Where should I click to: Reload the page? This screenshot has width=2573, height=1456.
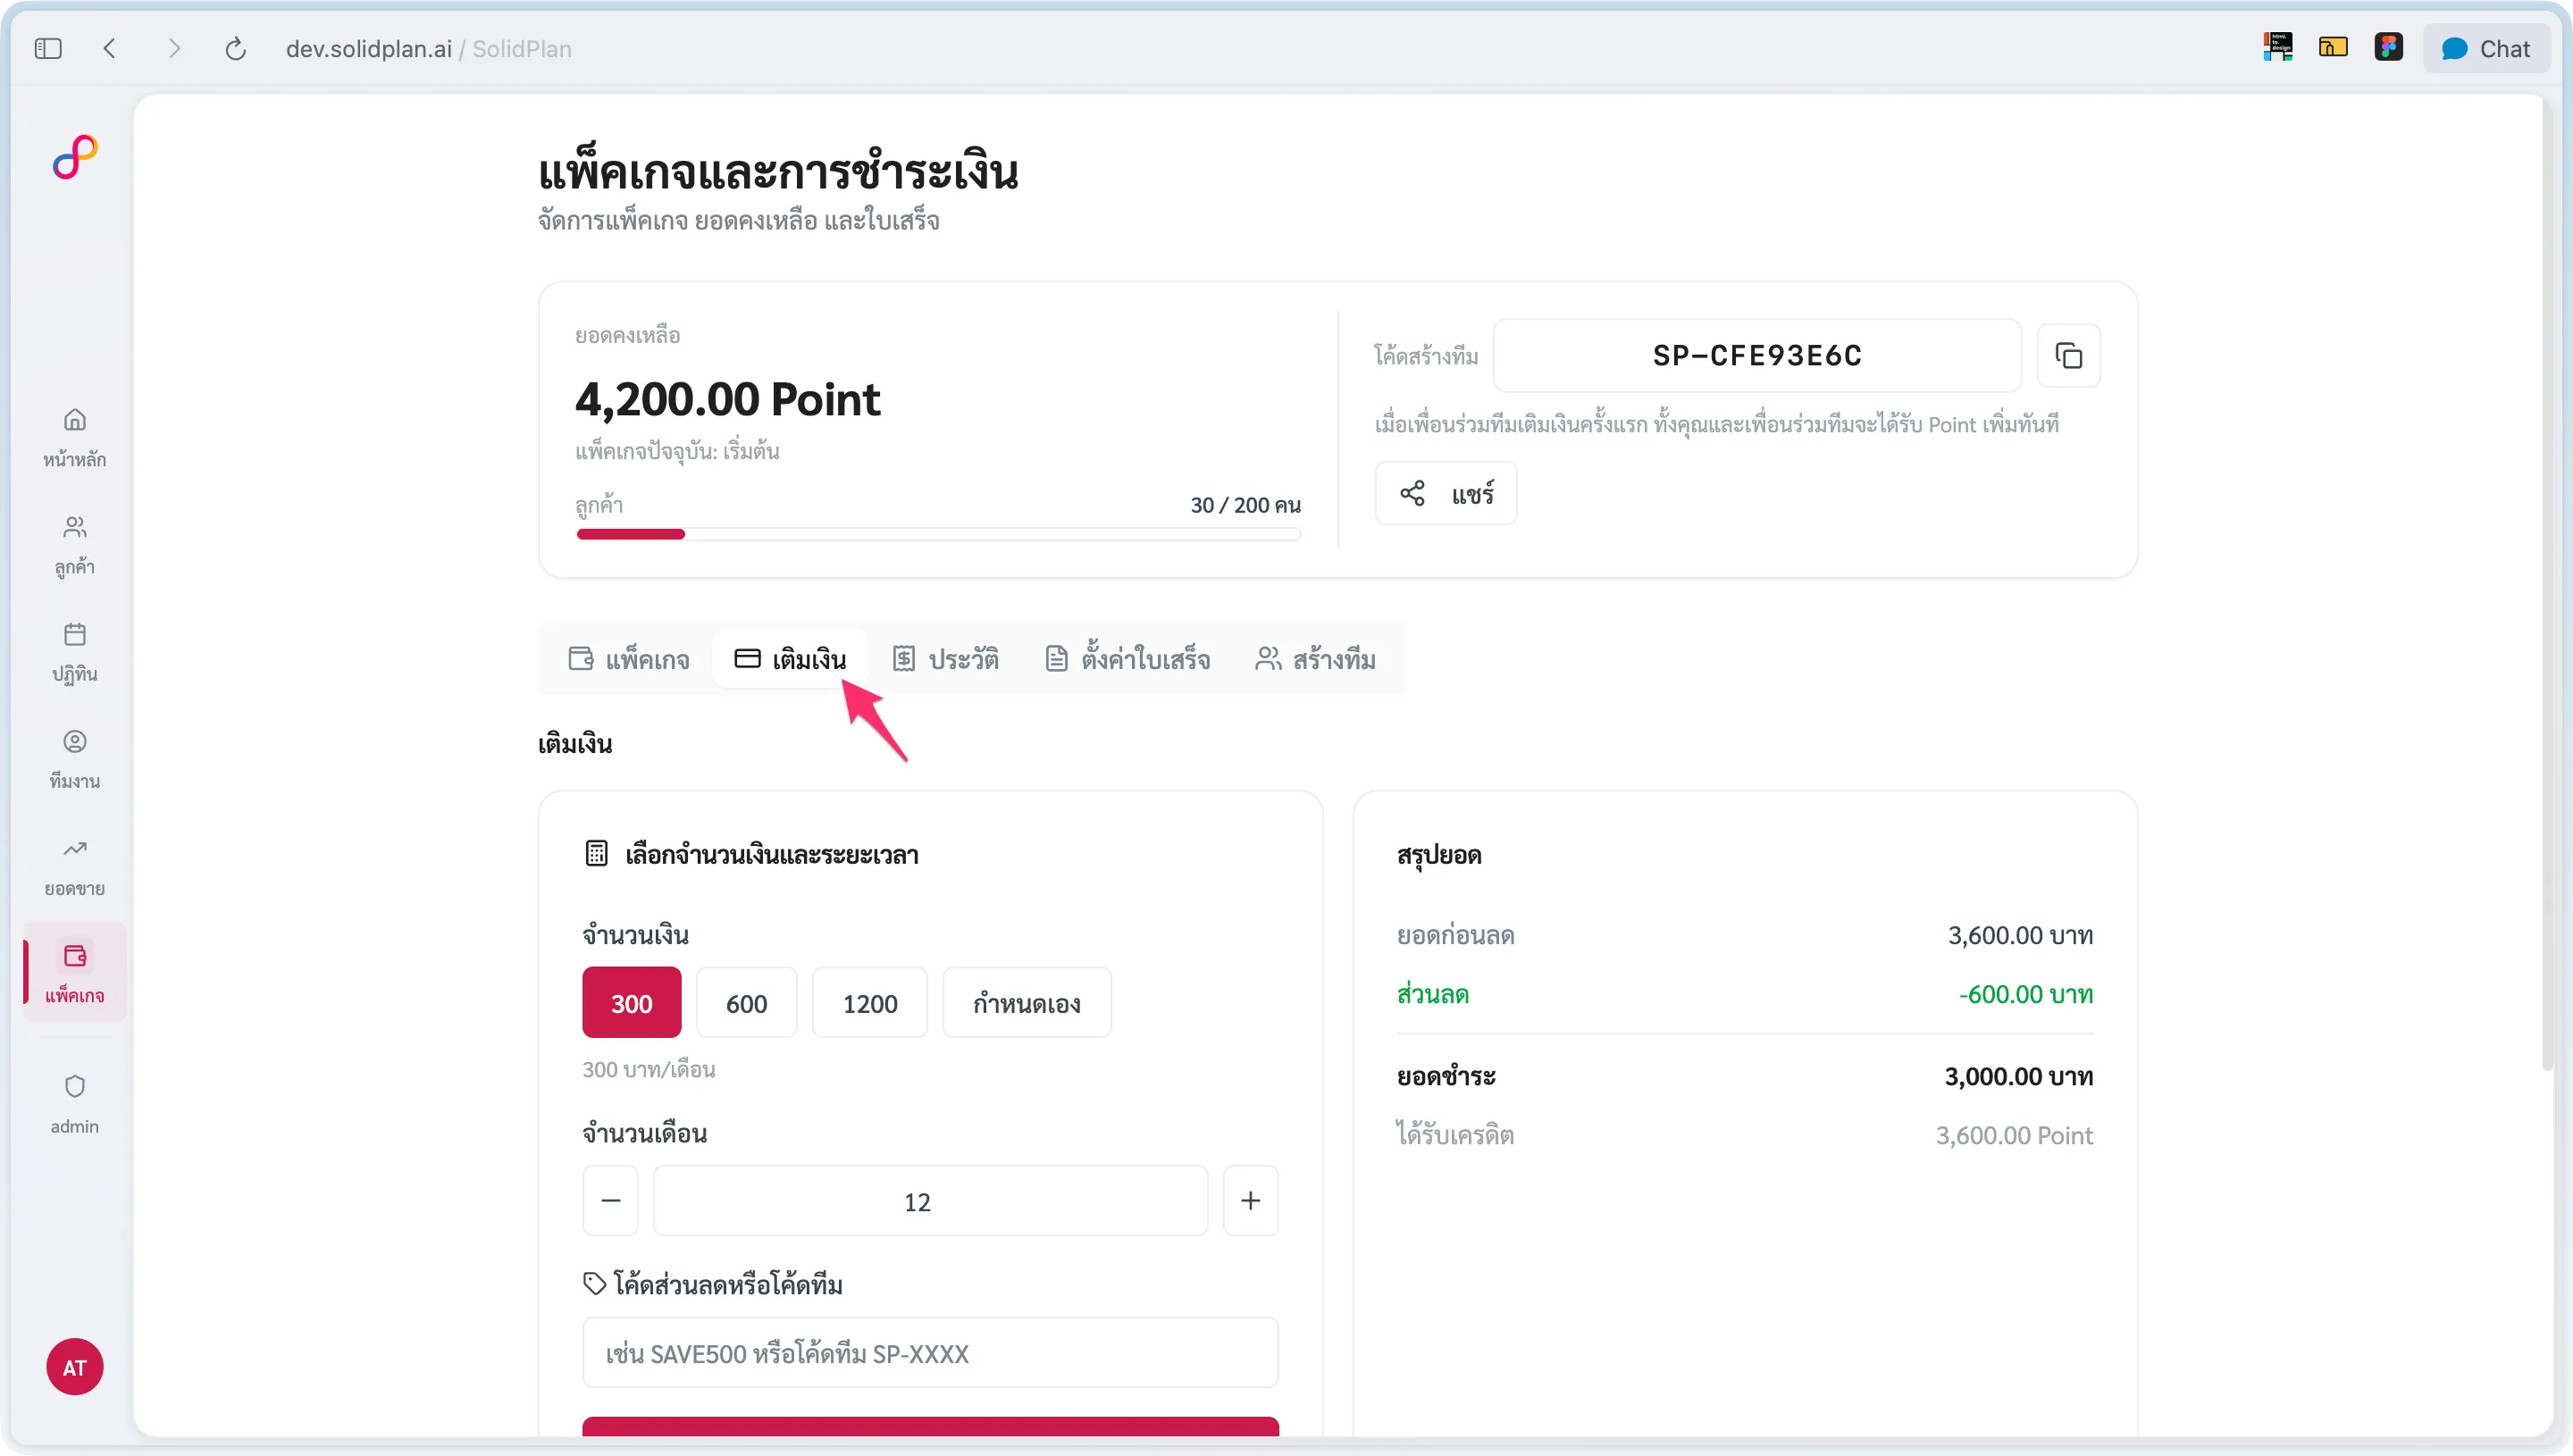236,48
